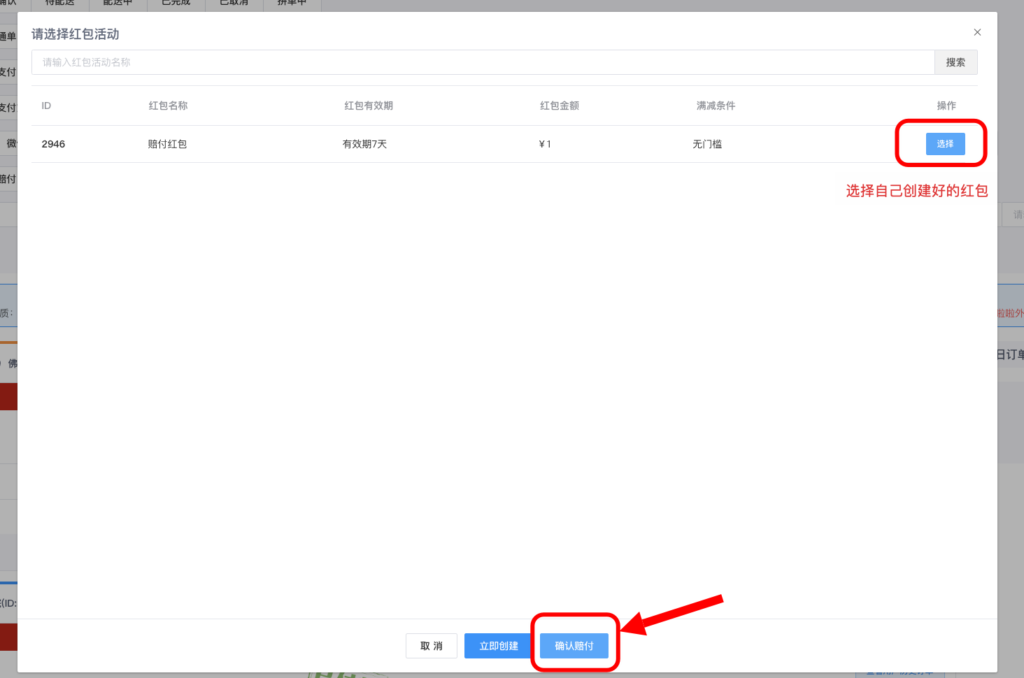Open the 配送中 orders tab
This screenshot has width=1024, height=678.
118,3
